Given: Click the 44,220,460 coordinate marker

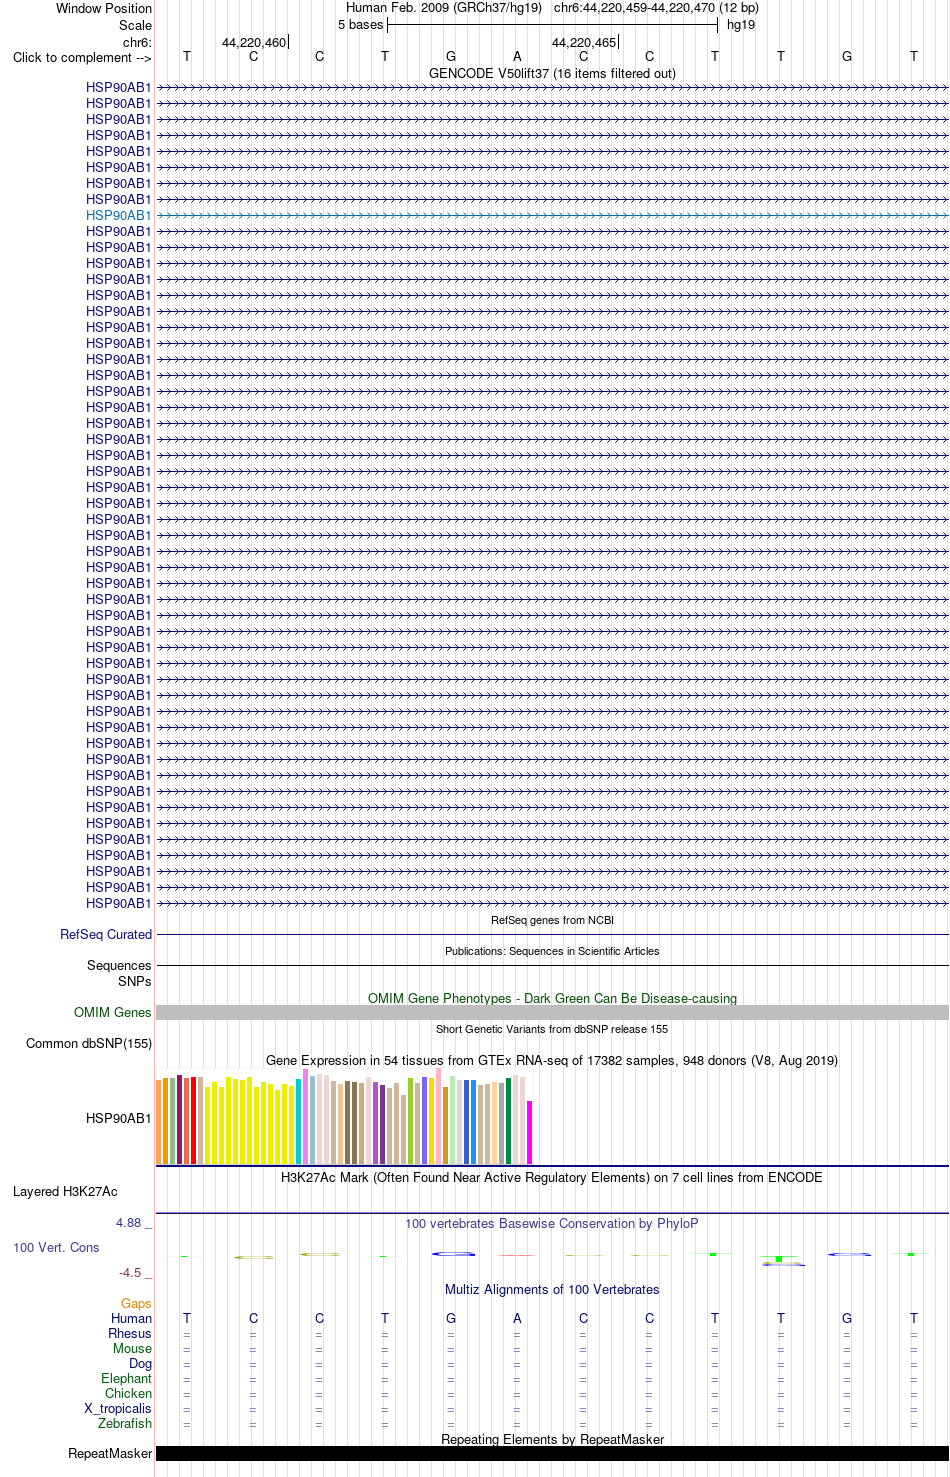Looking at the screenshot, I should click(254, 43).
